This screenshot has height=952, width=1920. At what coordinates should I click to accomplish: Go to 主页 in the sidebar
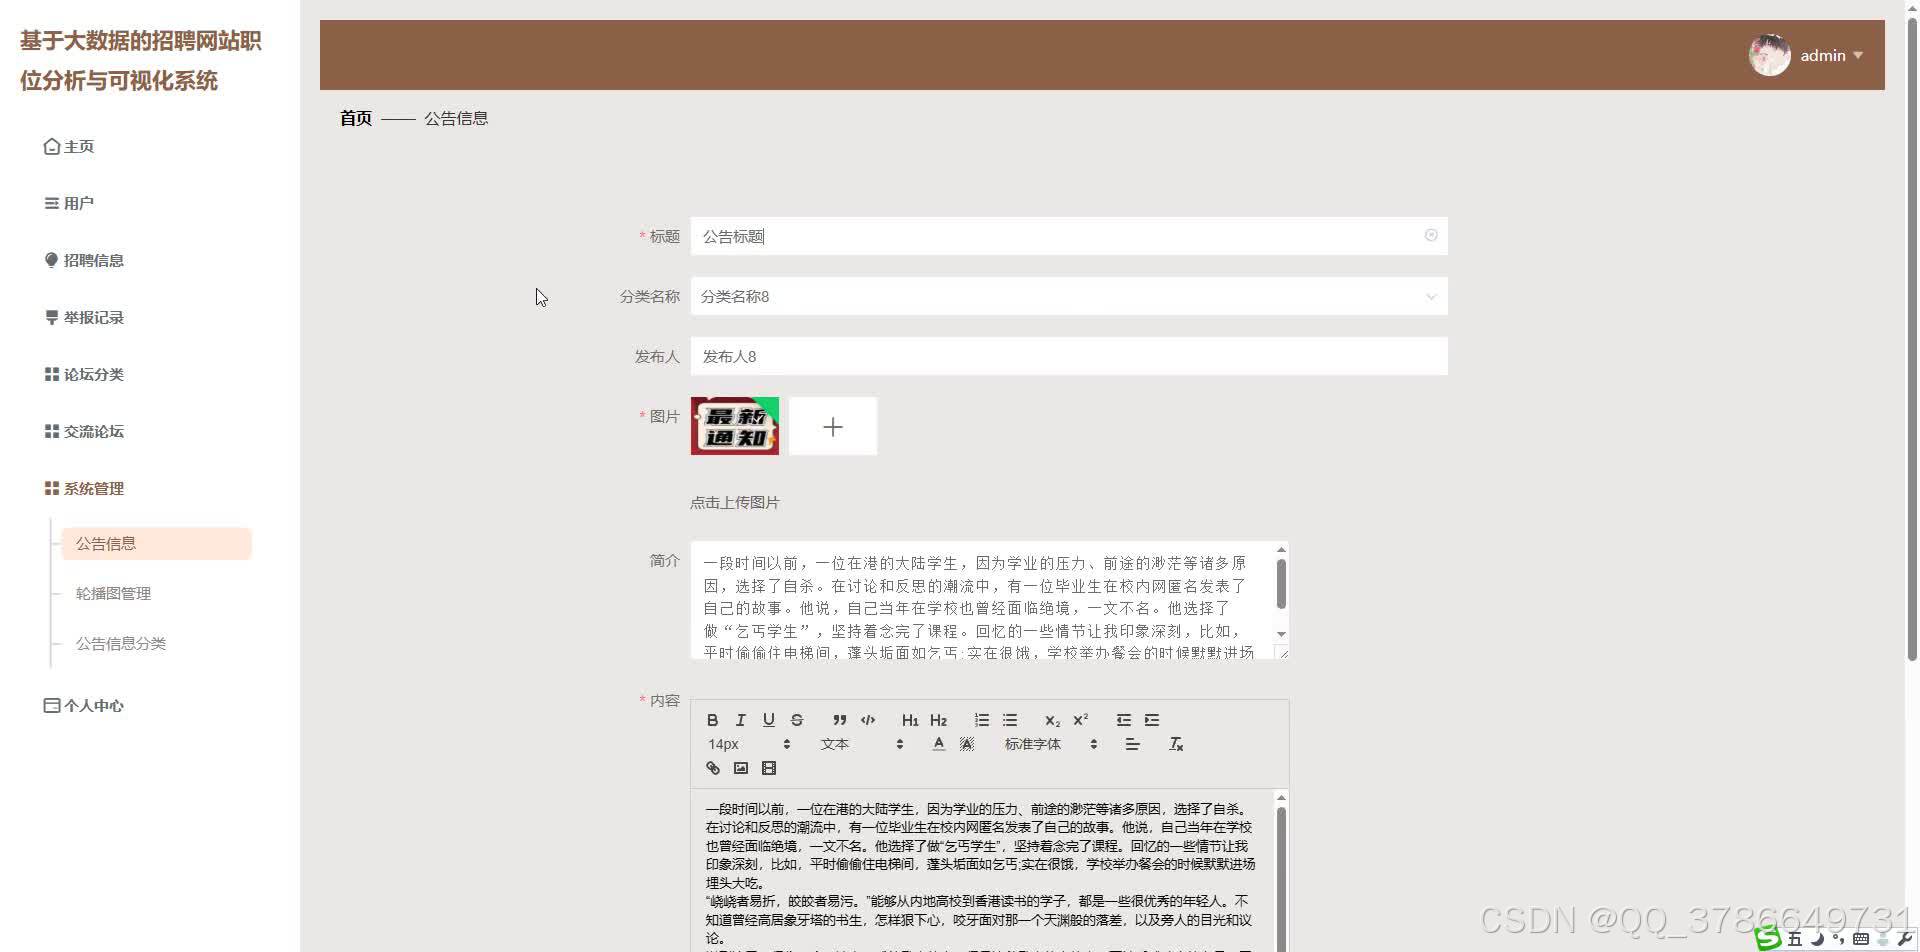coord(69,147)
